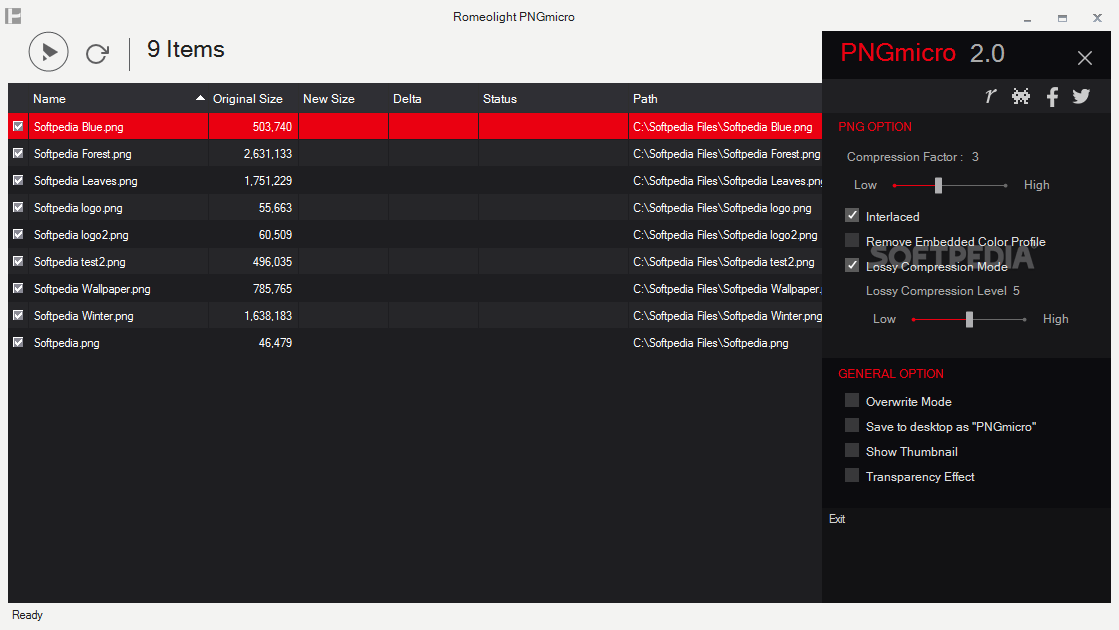Click the circular refresh/reset icon
Image resolution: width=1119 pixels, height=630 pixels.
97,54
